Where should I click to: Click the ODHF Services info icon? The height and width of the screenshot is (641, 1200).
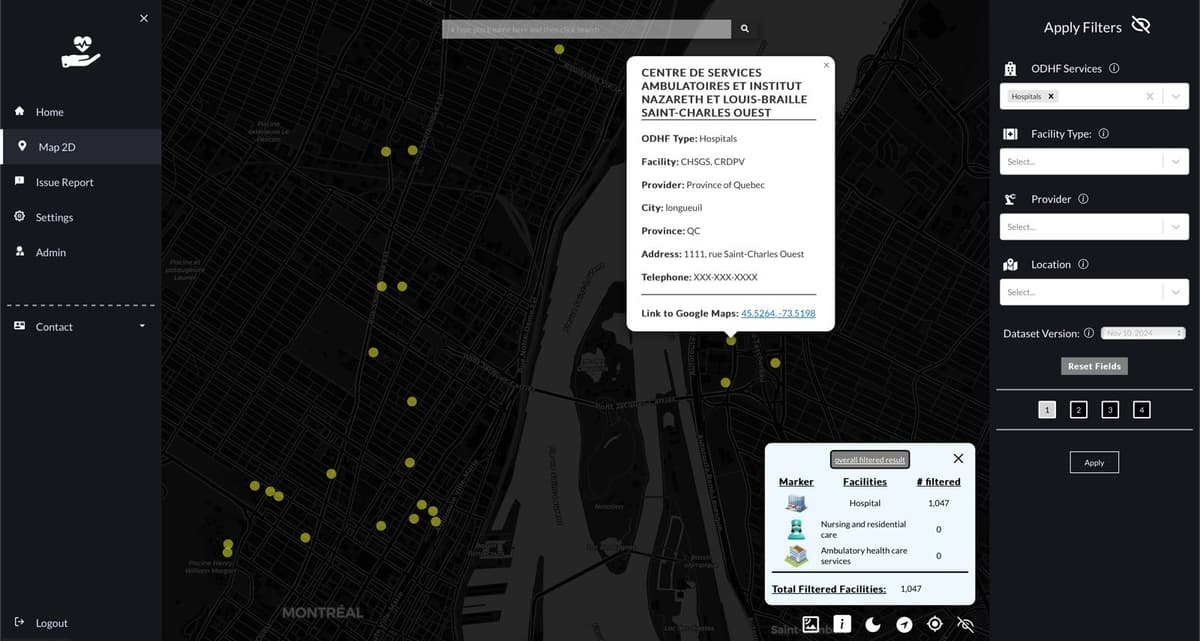(1114, 69)
